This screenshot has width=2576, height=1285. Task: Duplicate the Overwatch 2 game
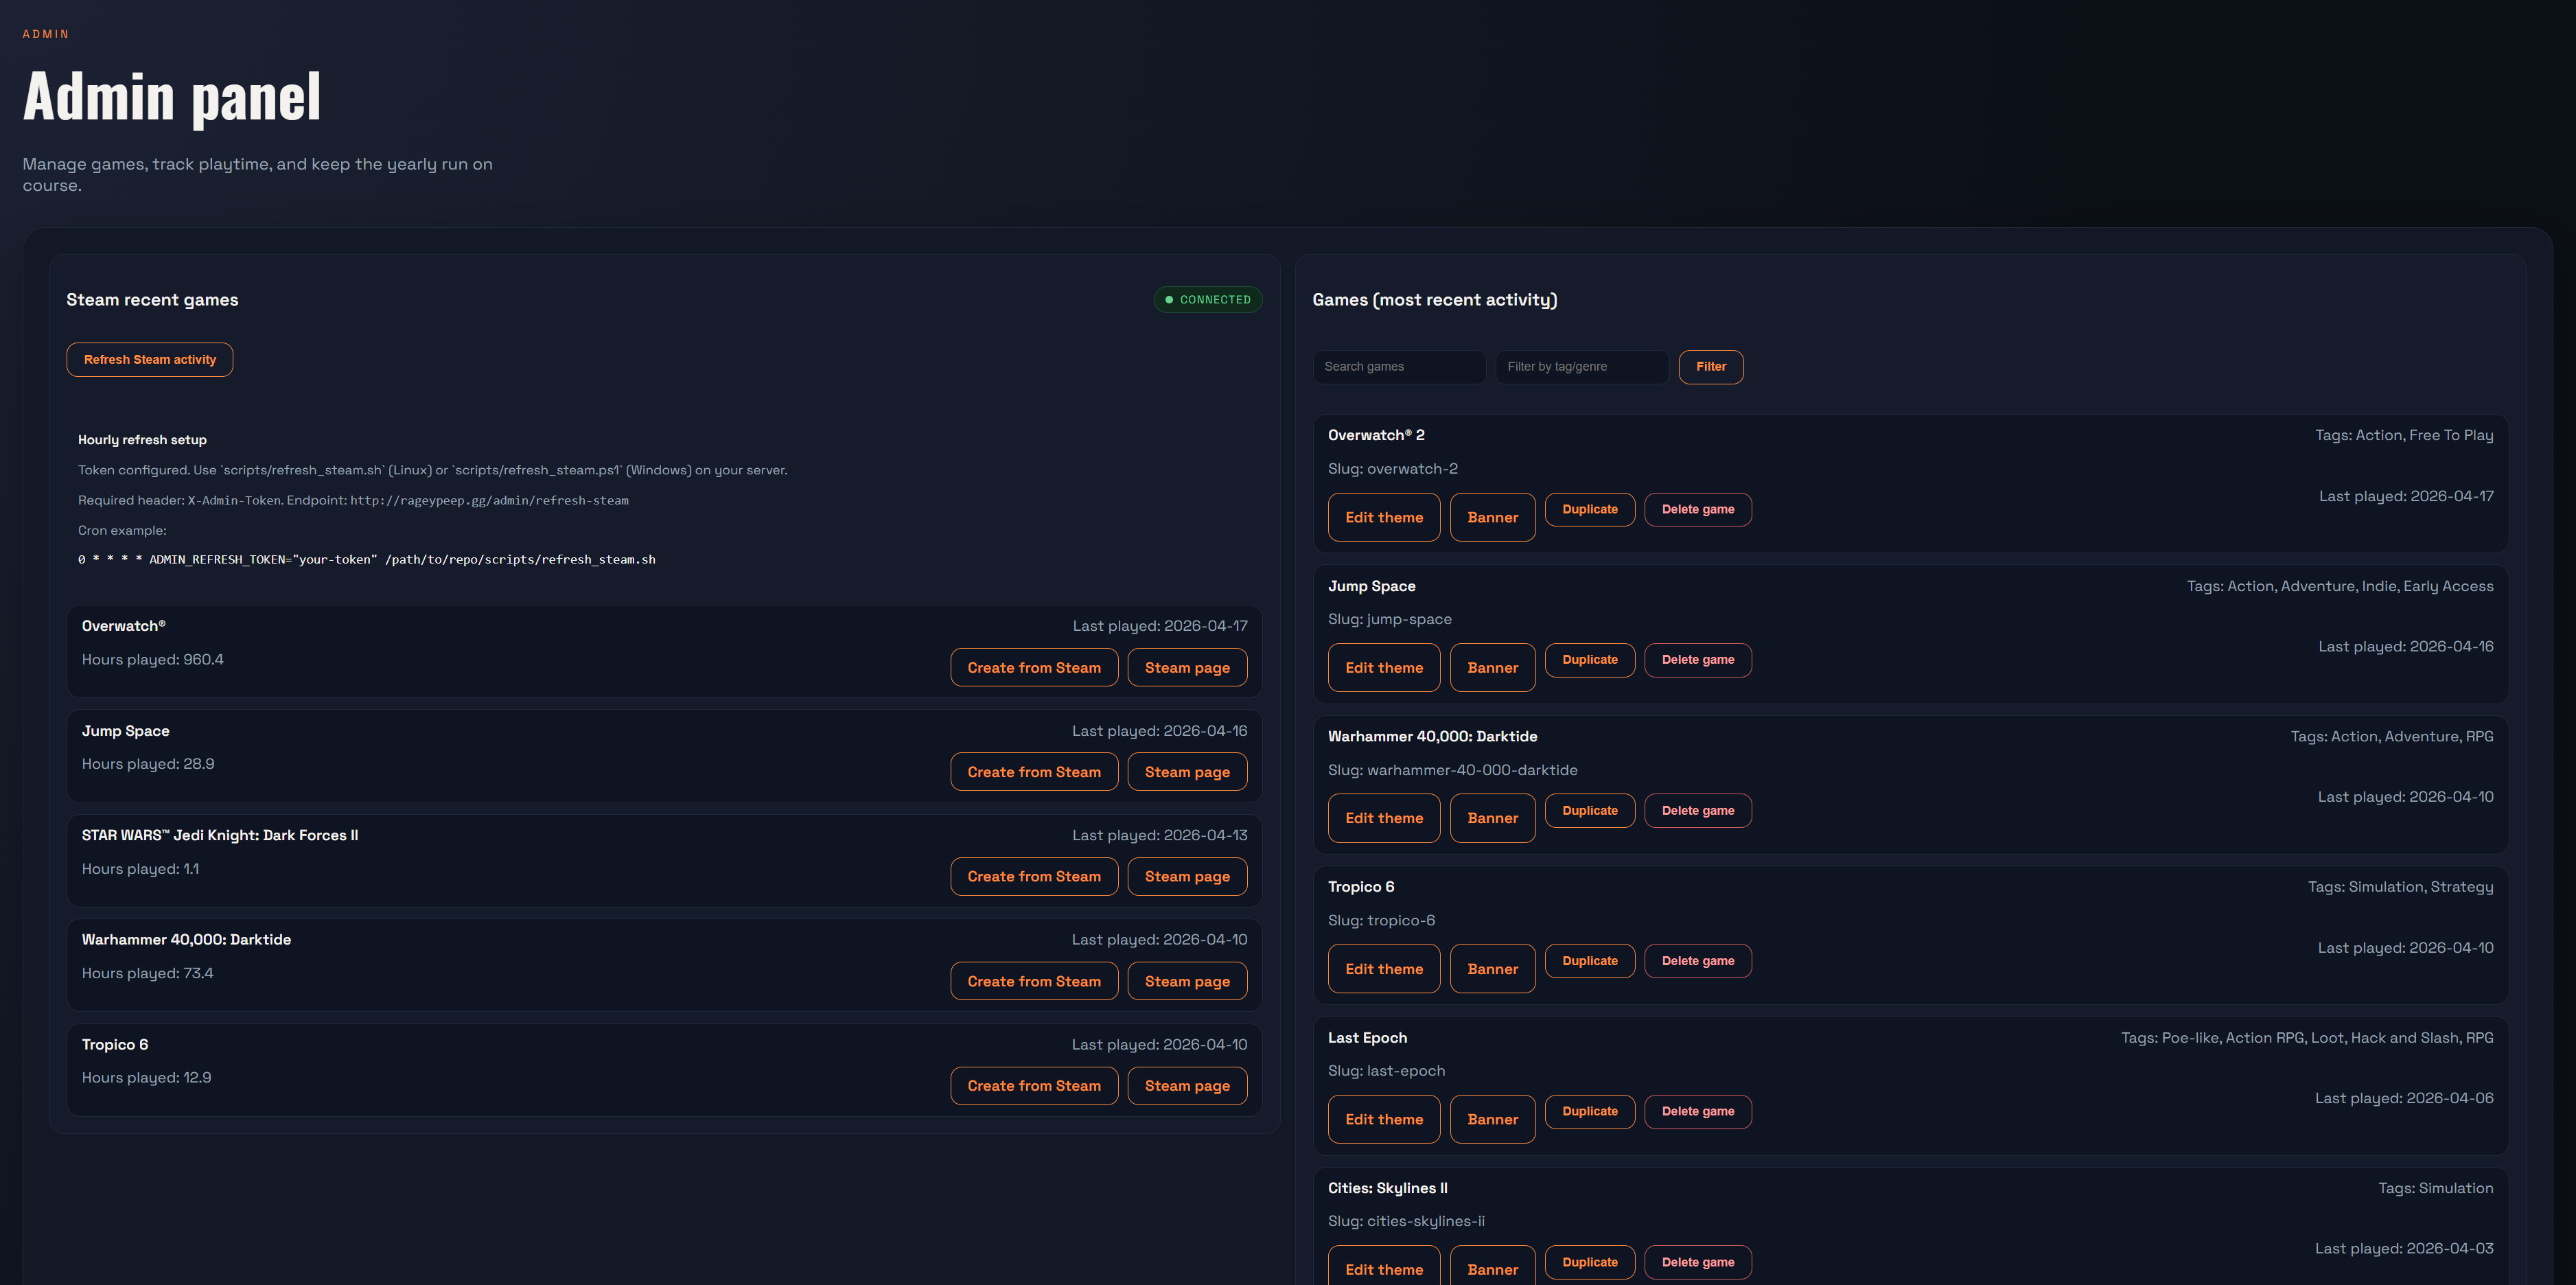1589,509
